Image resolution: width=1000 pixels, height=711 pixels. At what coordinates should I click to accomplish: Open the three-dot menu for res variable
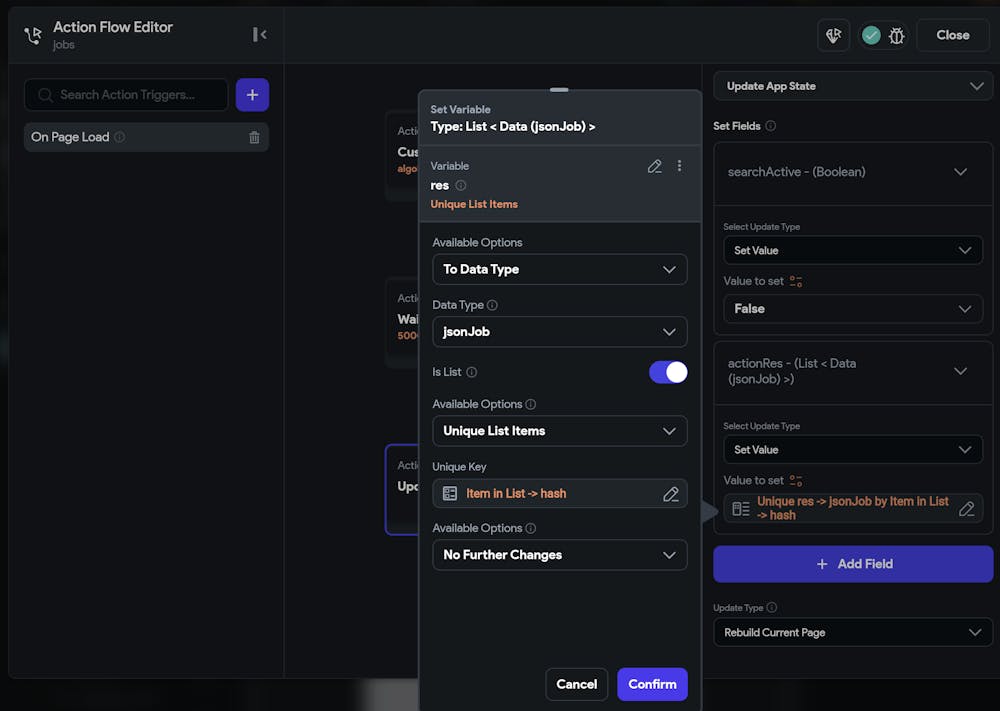[x=679, y=166]
